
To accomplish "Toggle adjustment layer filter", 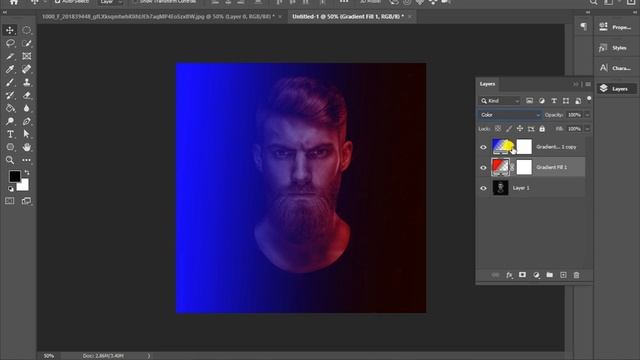I will click(542, 101).
